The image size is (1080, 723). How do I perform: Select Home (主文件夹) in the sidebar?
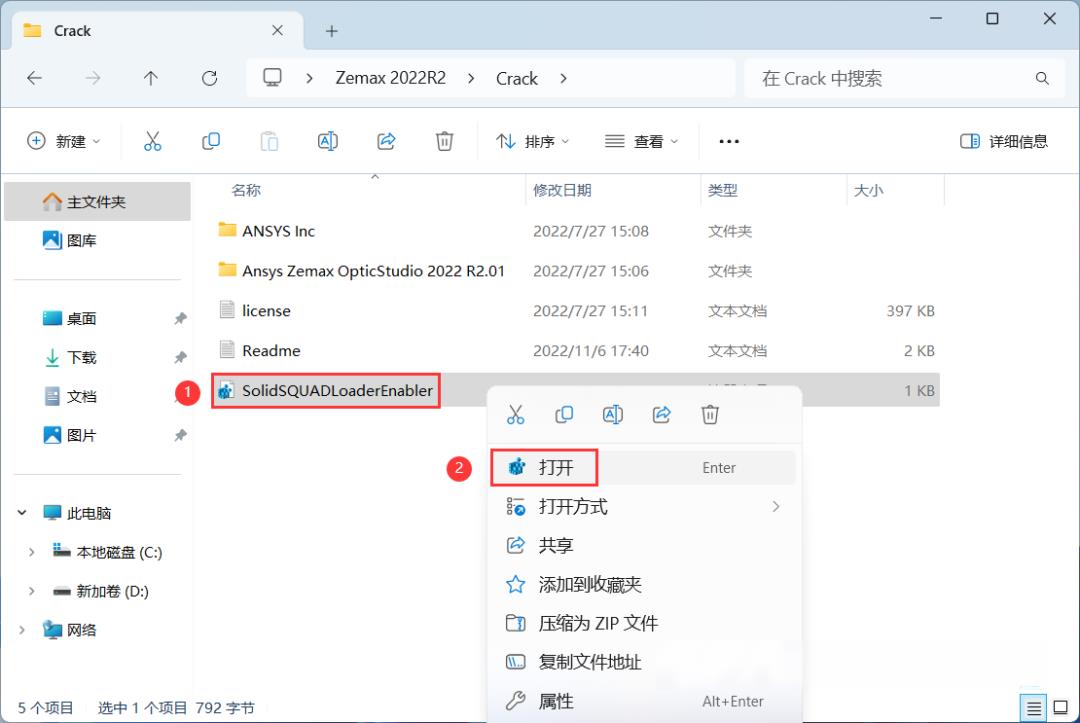click(x=97, y=202)
